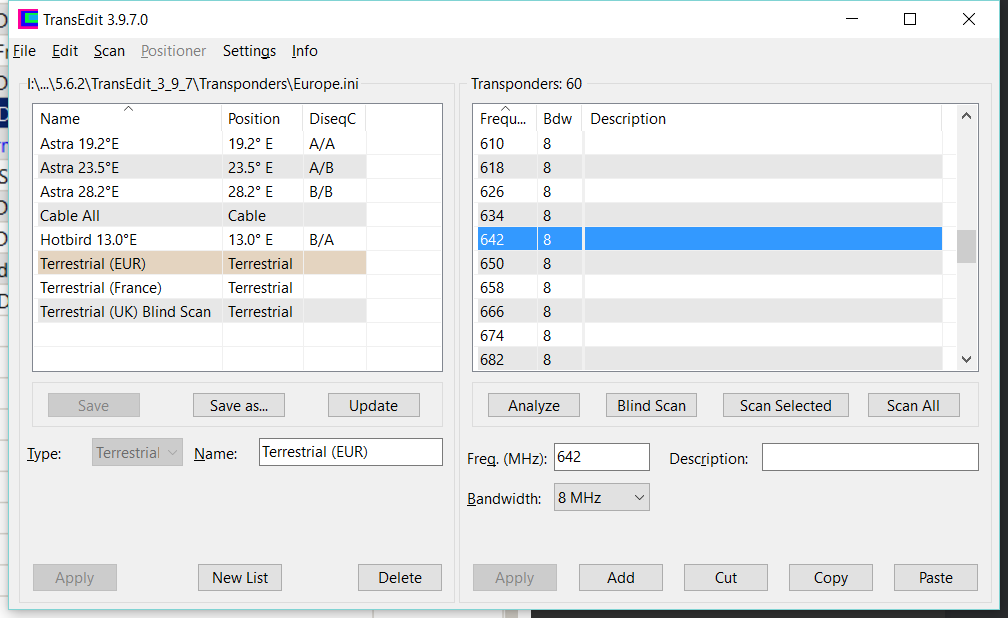
Task: Click the Analyze button
Action: pos(534,406)
